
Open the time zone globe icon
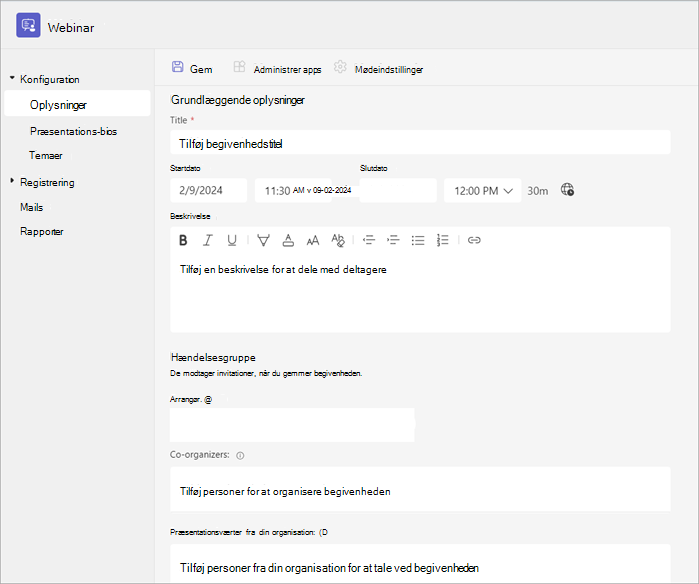tap(567, 189)
